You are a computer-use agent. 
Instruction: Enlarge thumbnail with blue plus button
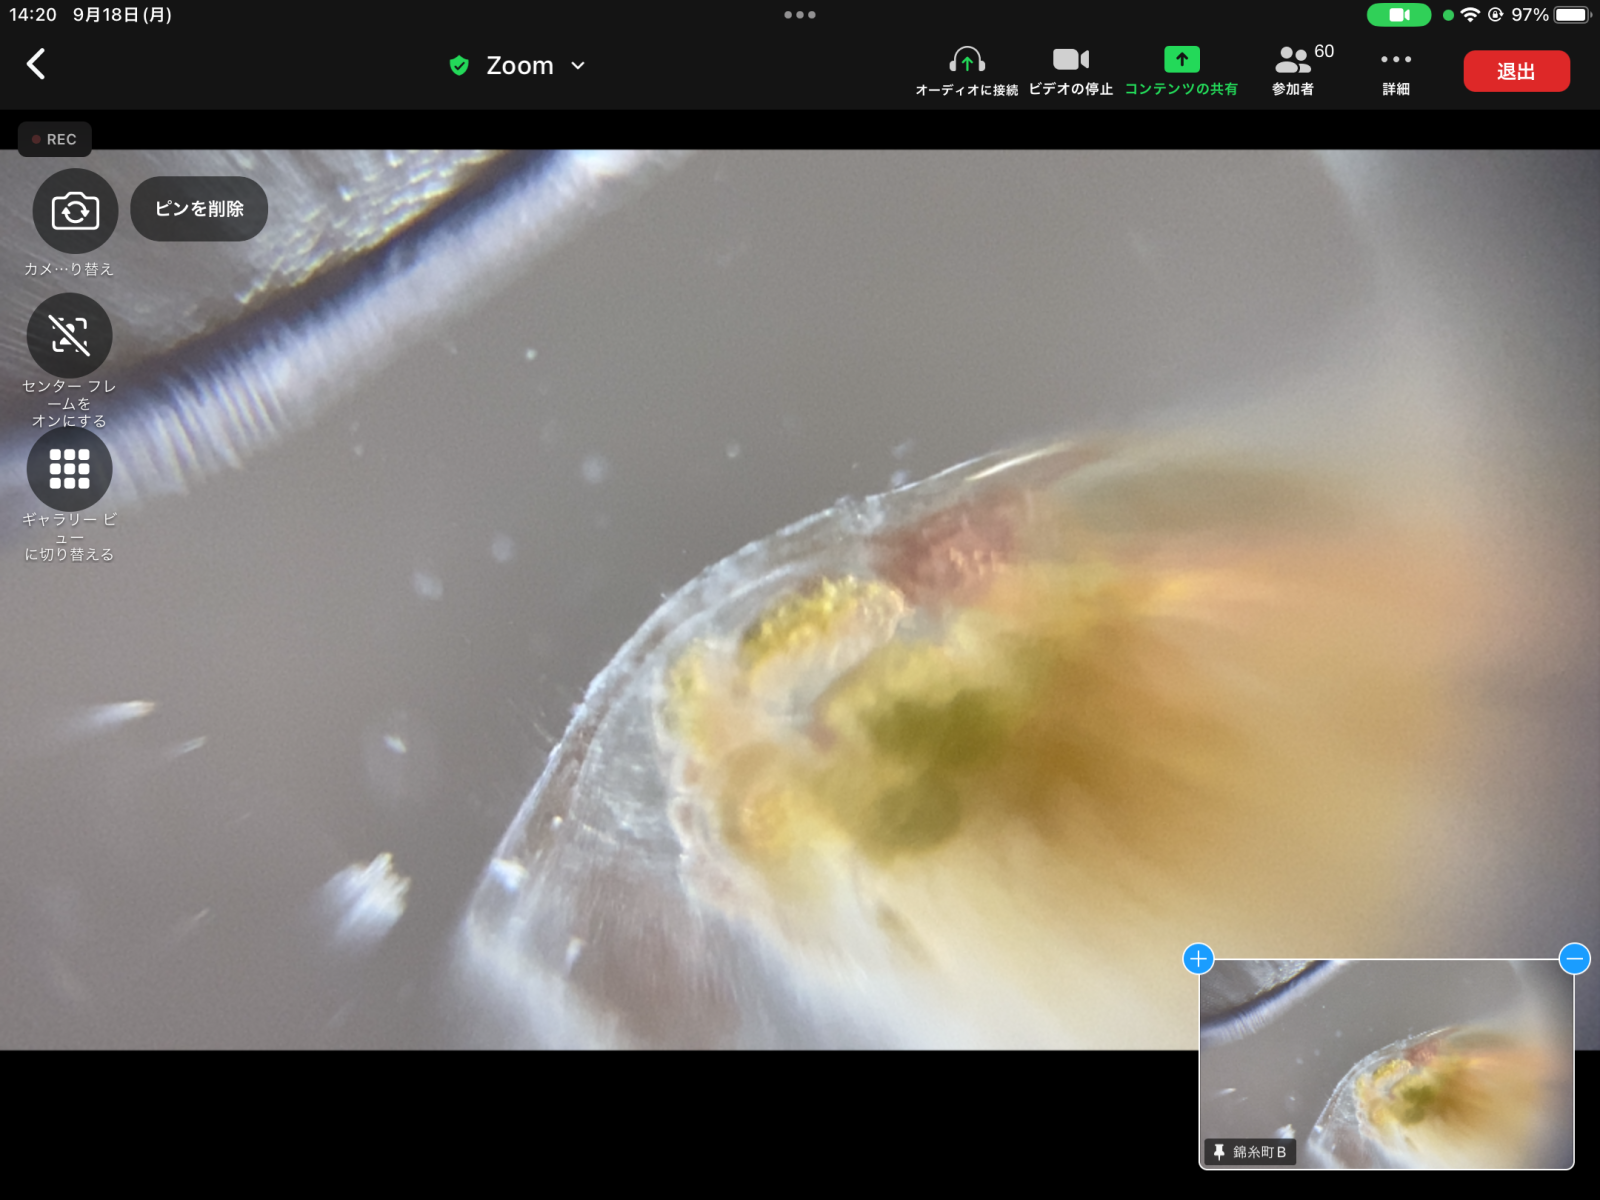(x=1198, y=959)
